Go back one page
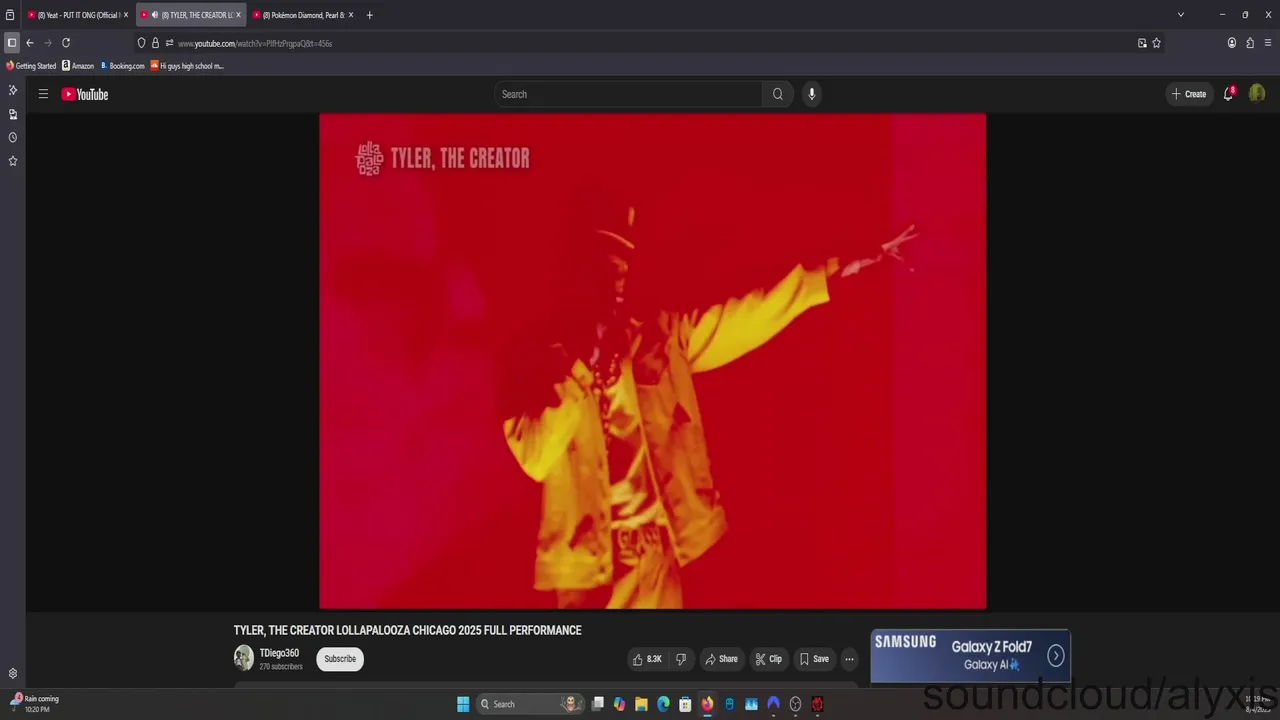Screen dimensions: 1280x720 [30, 43]
